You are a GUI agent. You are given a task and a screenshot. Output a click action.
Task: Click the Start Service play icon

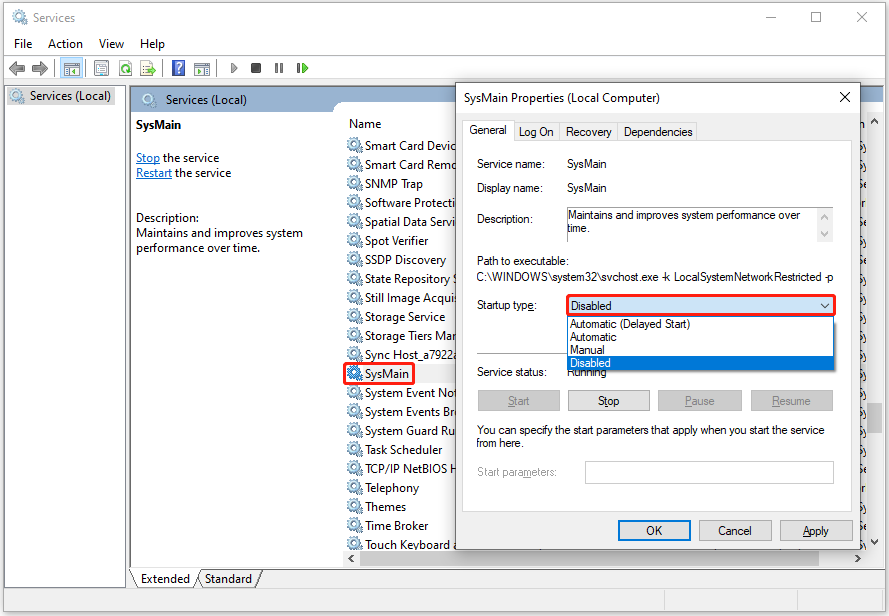point(234,69)
